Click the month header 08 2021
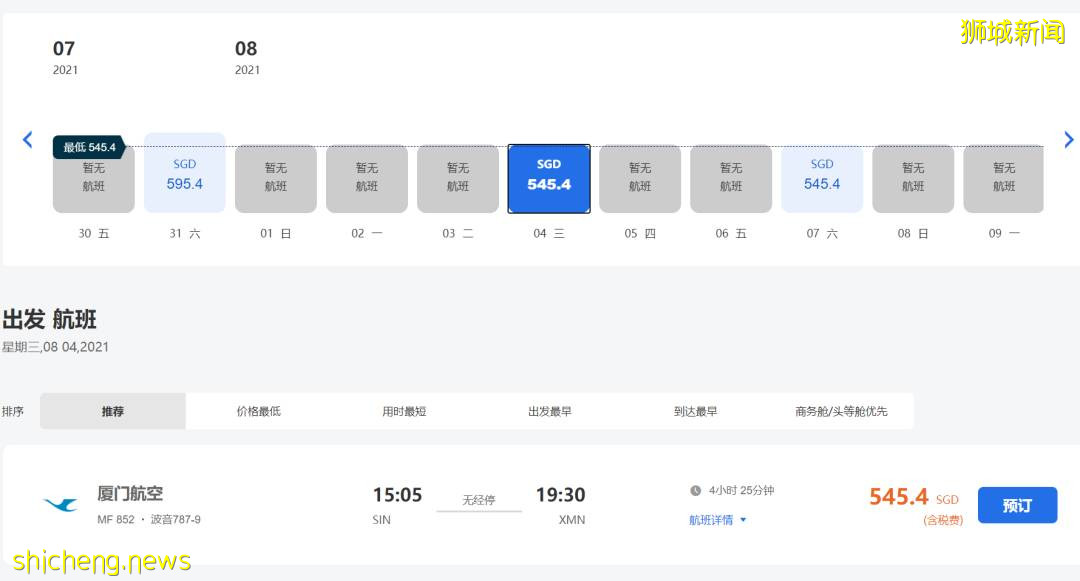1080x581 pixels. click(x=247, y=55)
